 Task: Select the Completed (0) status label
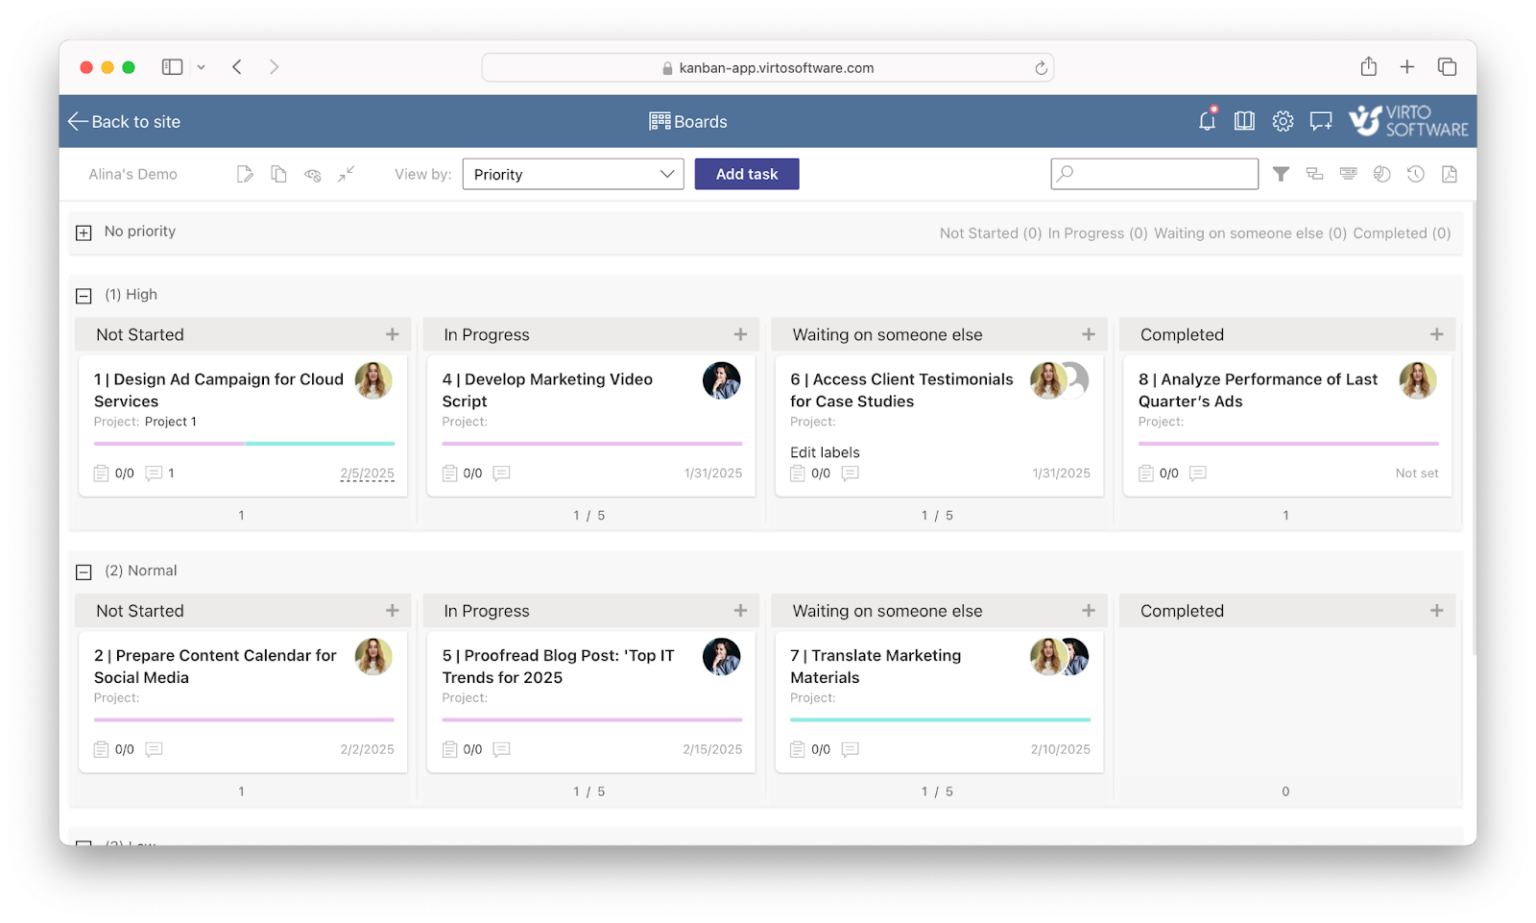tap(1401, 232)
